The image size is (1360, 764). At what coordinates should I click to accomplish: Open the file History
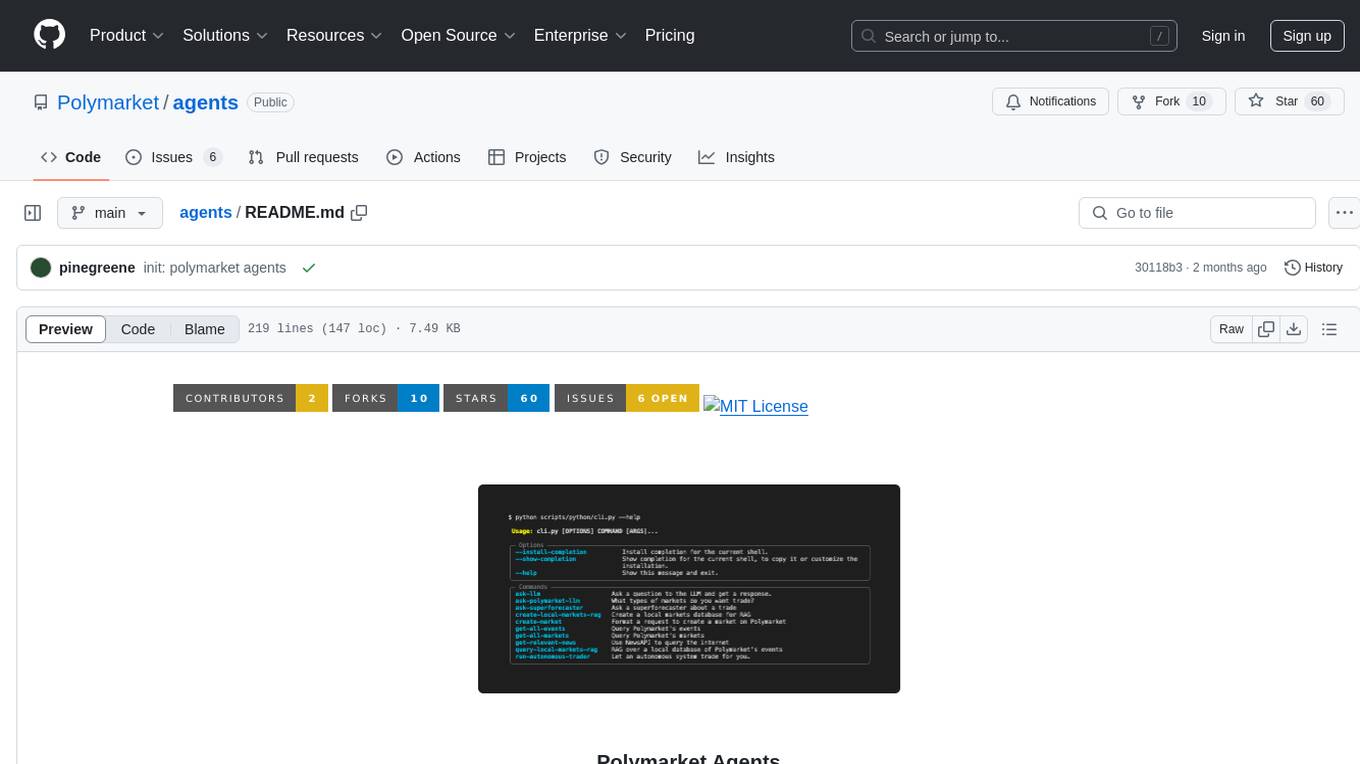click(x=1313, y=268)
